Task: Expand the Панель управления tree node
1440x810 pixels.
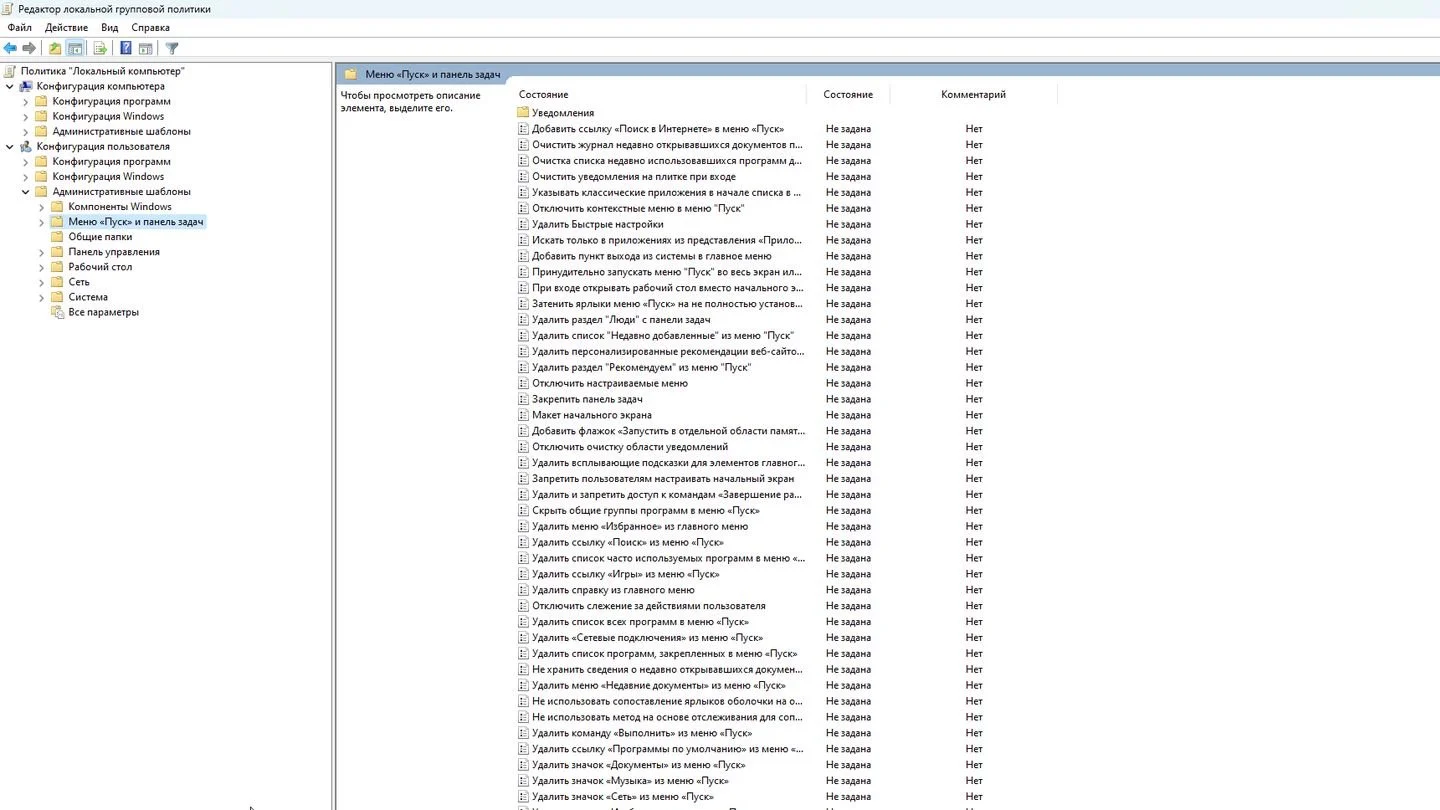Action: [42, 252]
